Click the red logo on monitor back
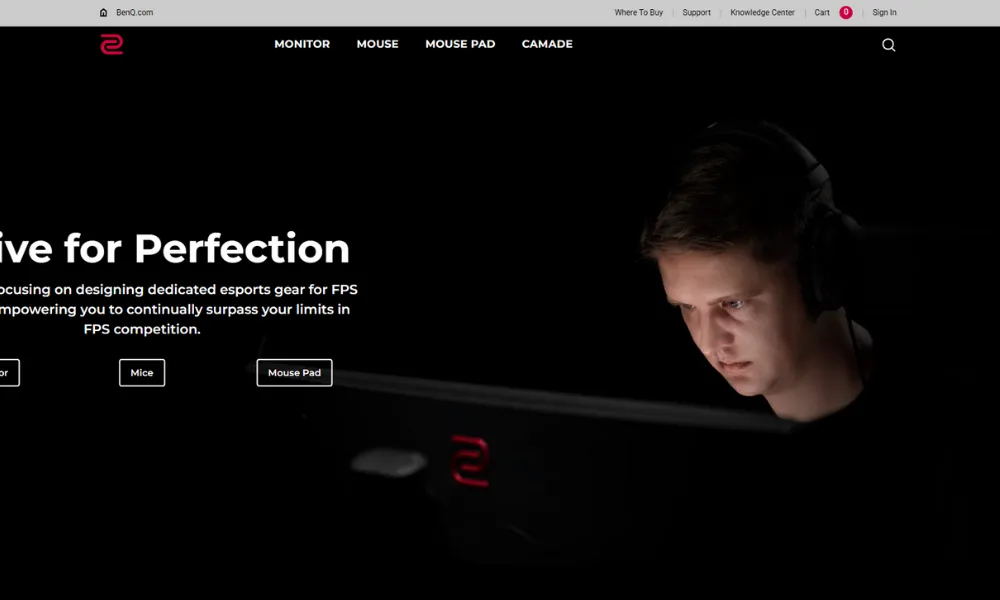Screen dimensions: 1000x600 [470, 460]
